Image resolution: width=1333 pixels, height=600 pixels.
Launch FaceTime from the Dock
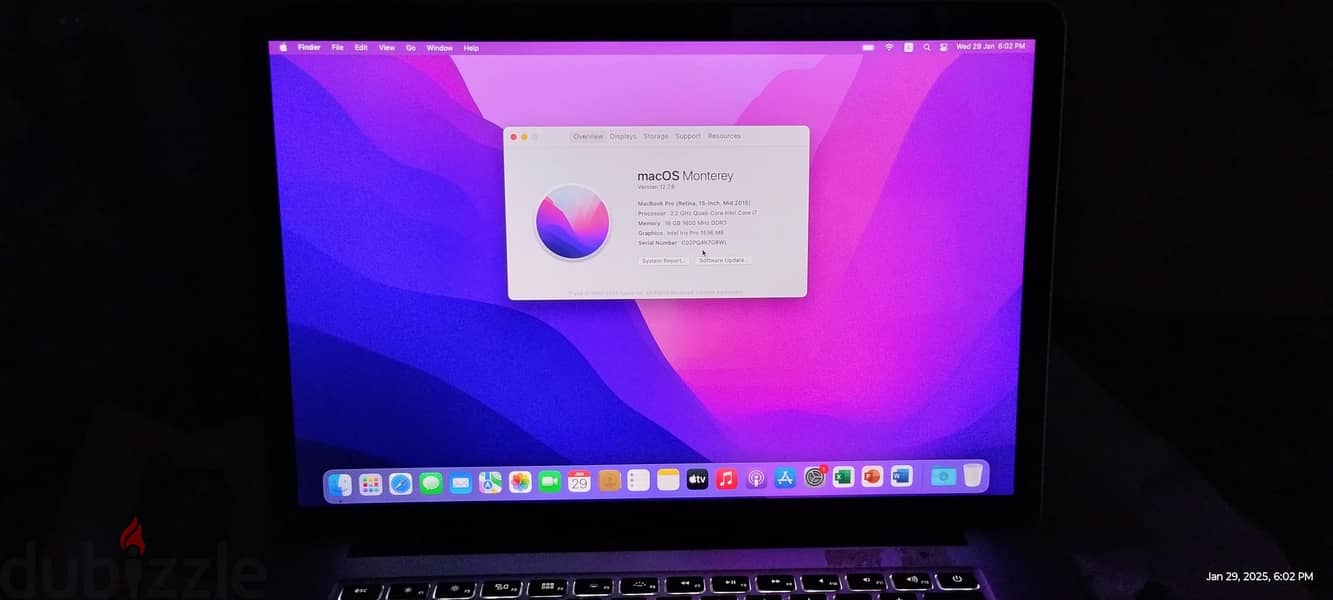pyautogui.click(x=549, y=482)
